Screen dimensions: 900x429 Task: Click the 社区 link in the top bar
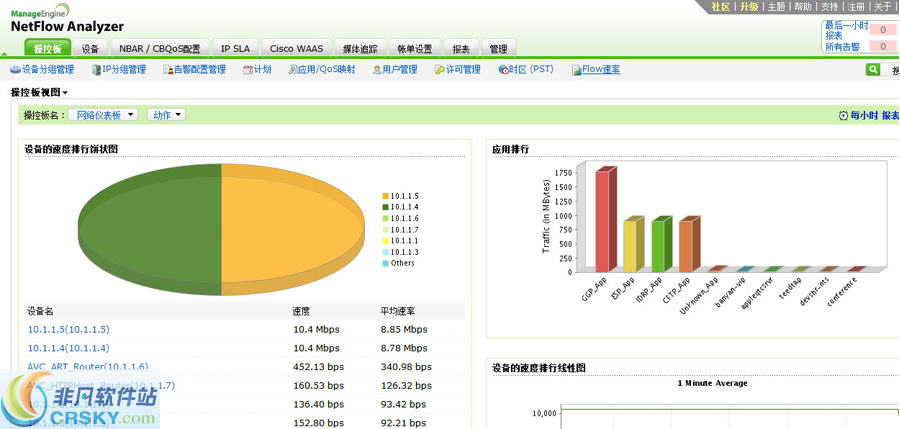pos(720,7)
